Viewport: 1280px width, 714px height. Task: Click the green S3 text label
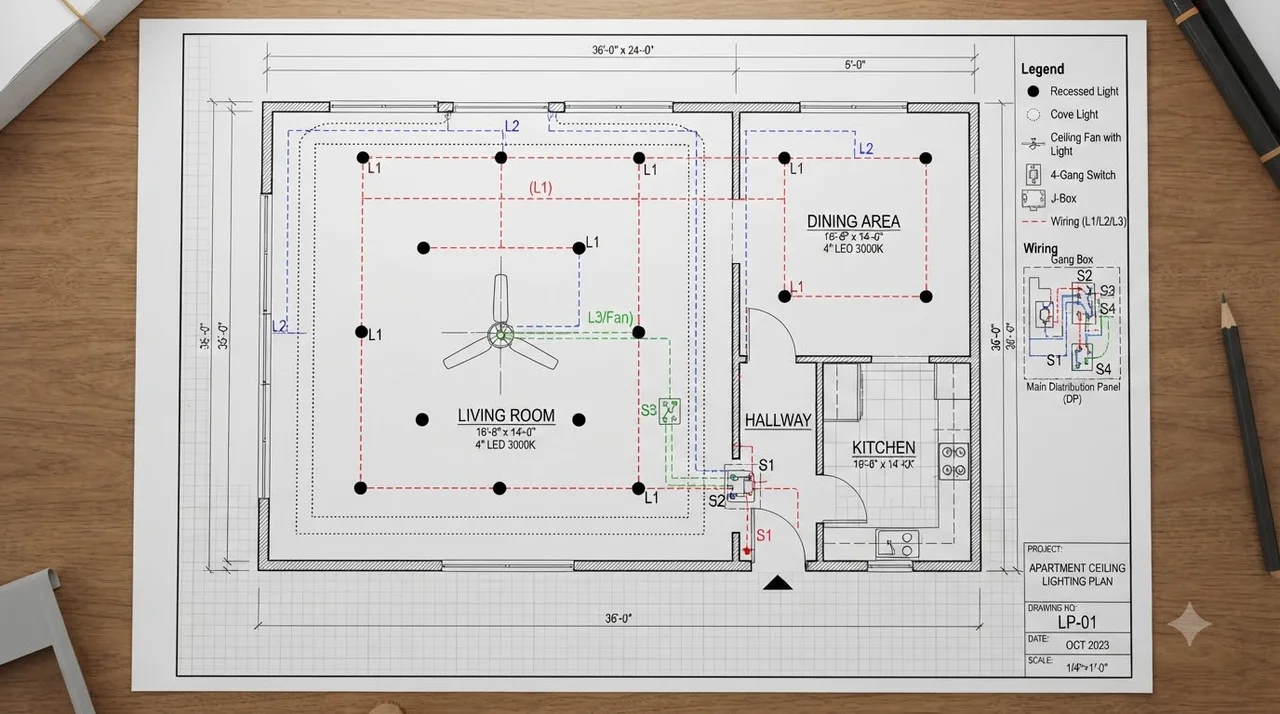point(648,409)
